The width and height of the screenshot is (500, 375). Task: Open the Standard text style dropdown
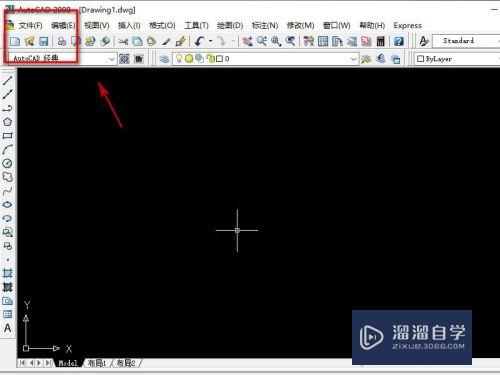[466, 41]
